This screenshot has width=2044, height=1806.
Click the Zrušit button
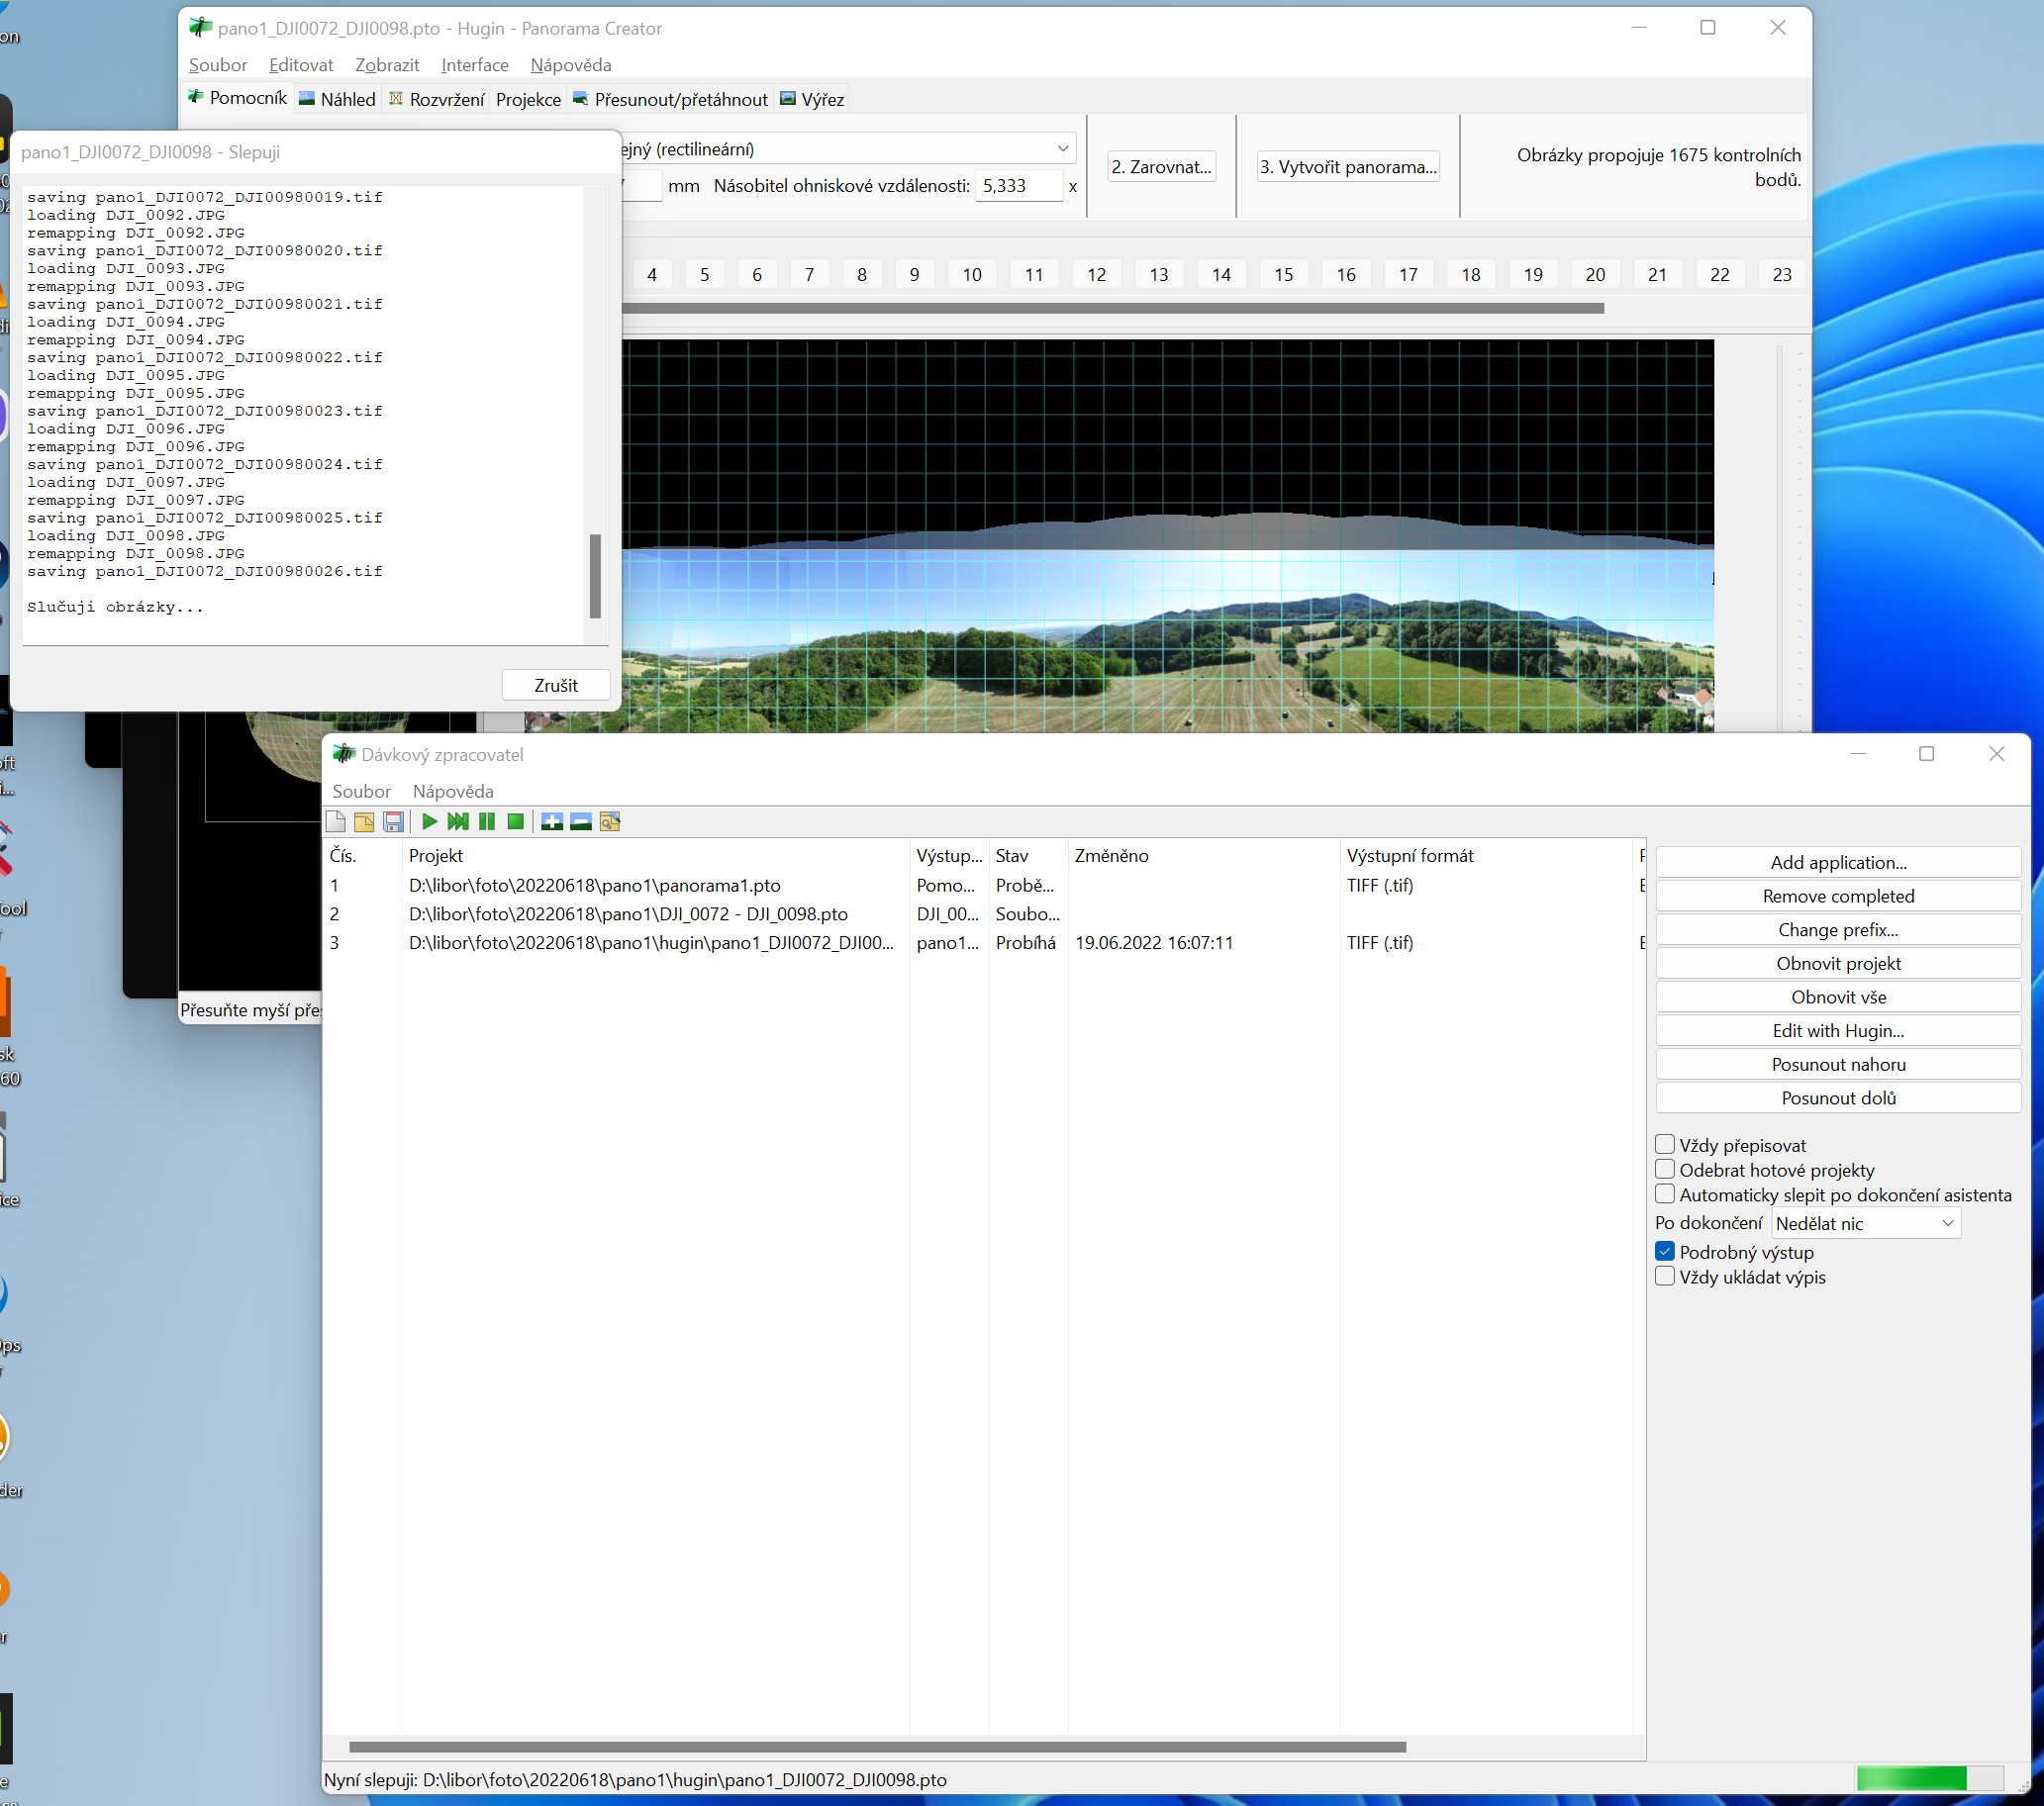(555, 685)
